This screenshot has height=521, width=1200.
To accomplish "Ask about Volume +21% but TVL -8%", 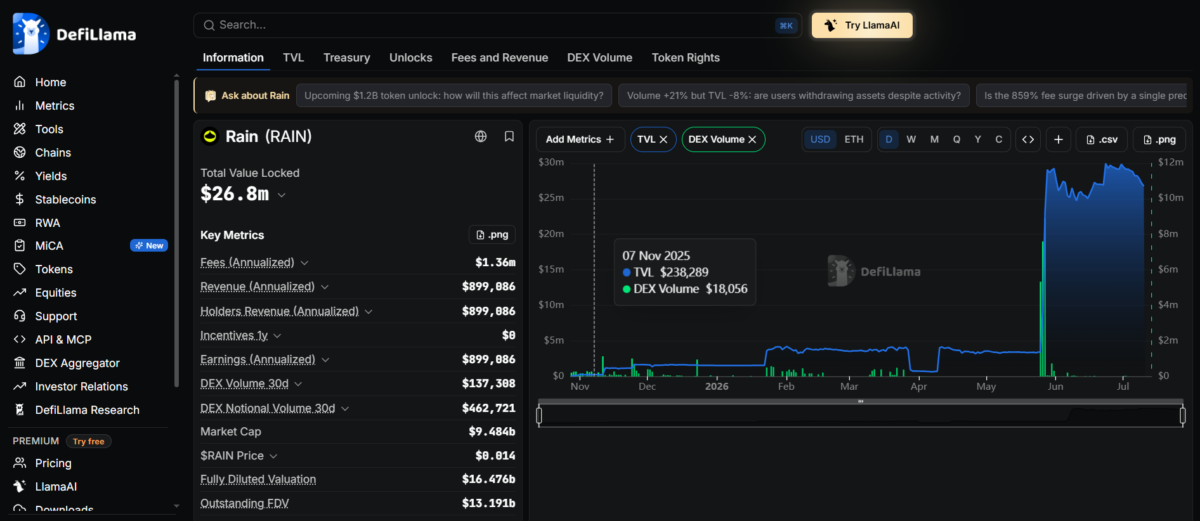I will click(x=794, y=96).
